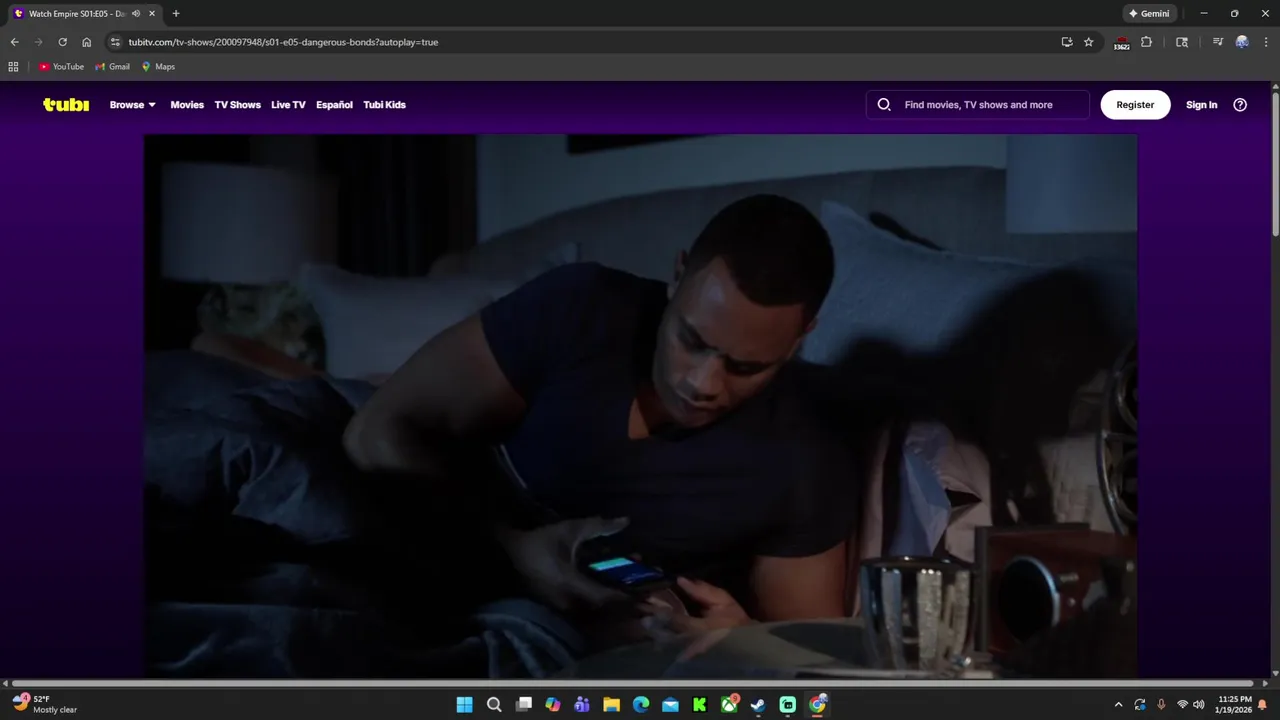Open the Movies section
1280x720 pixels.
point(187,105)
